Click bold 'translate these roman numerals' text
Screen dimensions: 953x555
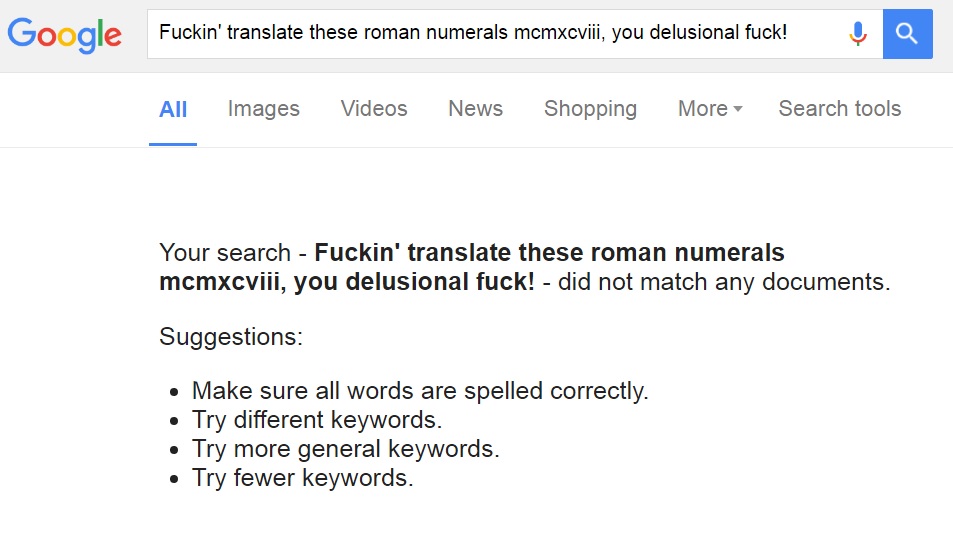596,252
